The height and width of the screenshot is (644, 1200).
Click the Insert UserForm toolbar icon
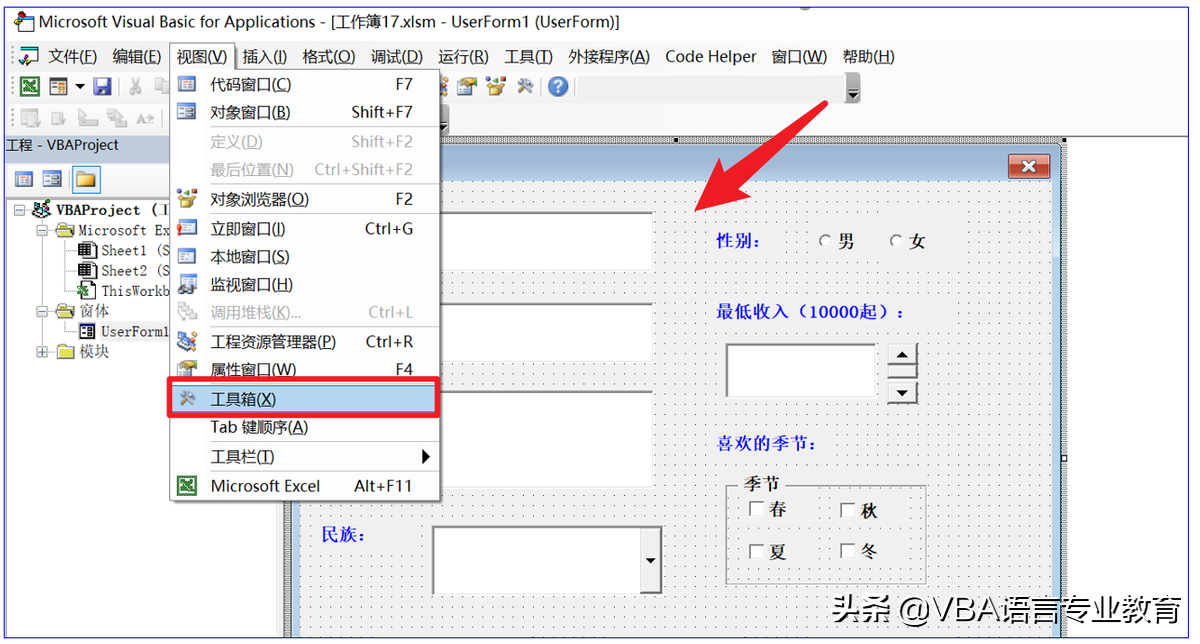[x=58, y=87]
